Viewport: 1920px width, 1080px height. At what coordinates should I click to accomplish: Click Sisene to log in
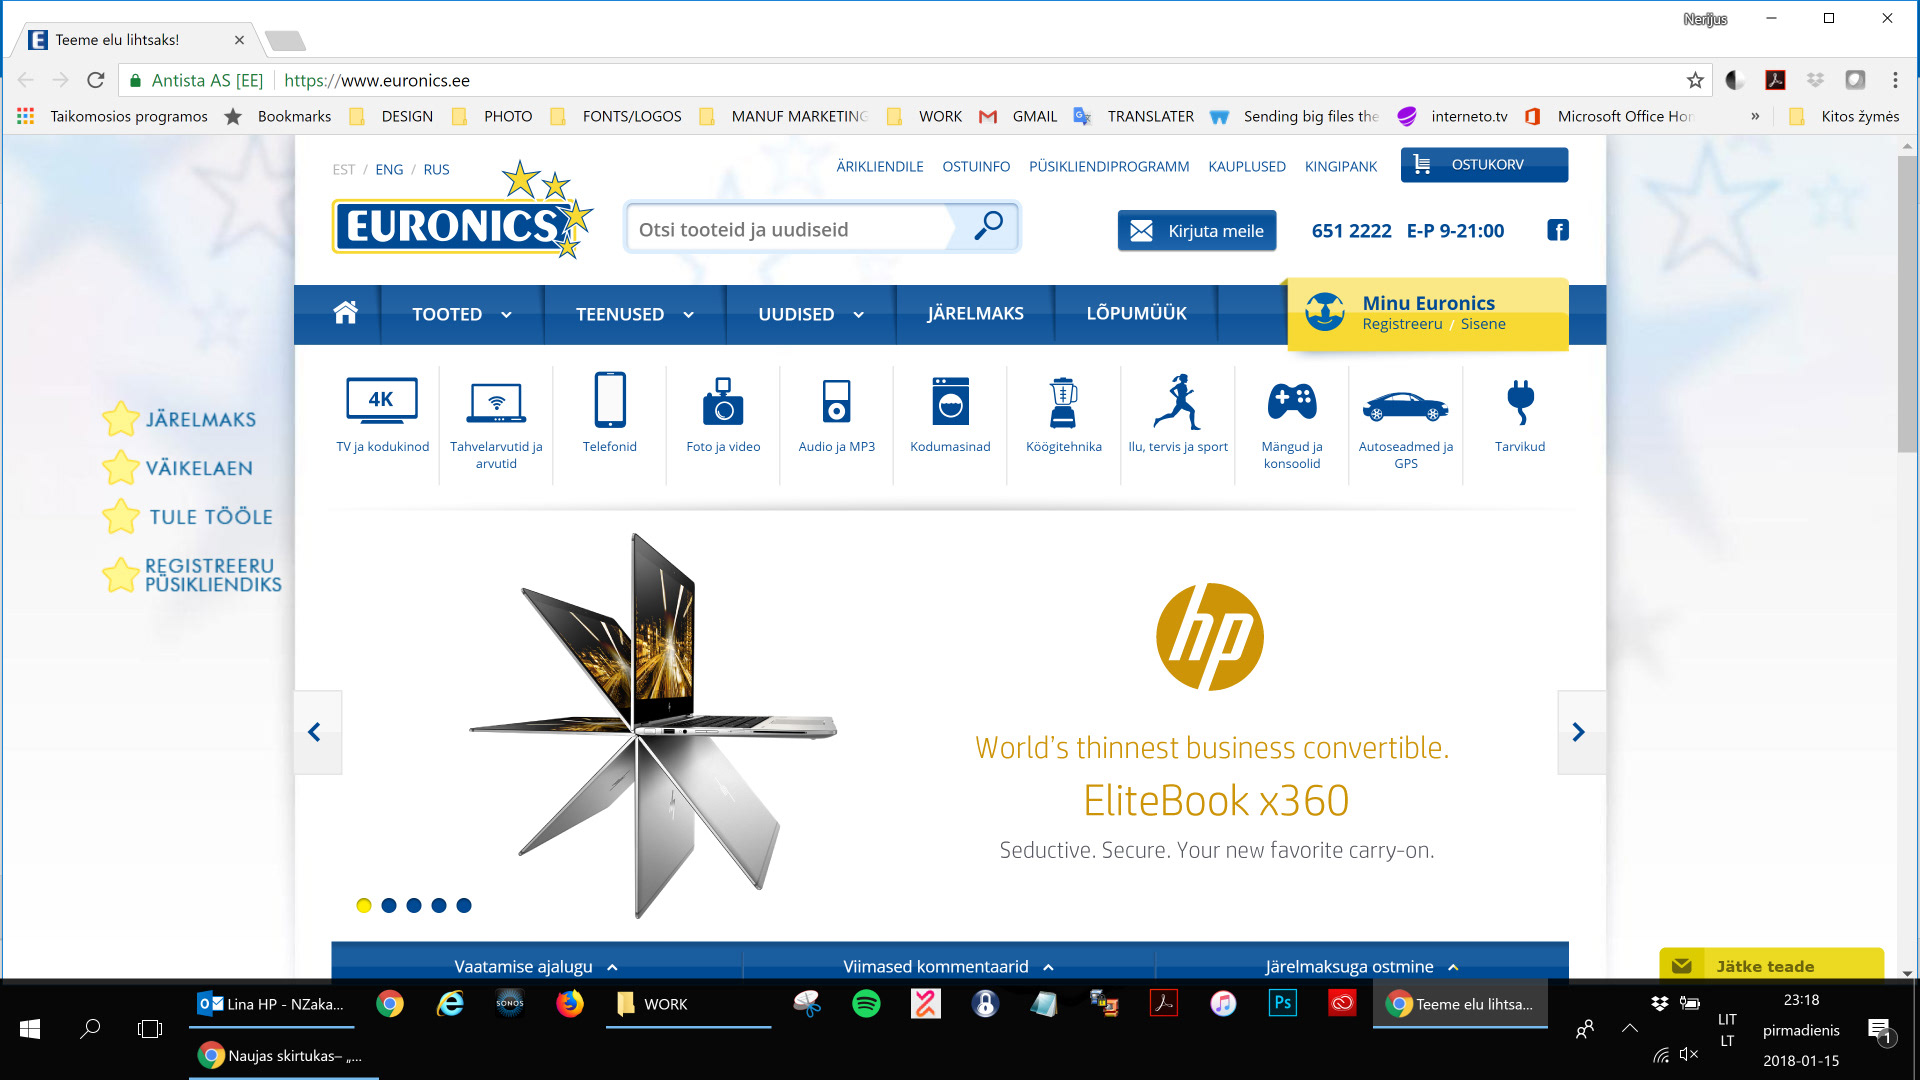[x=1483, y=324]
